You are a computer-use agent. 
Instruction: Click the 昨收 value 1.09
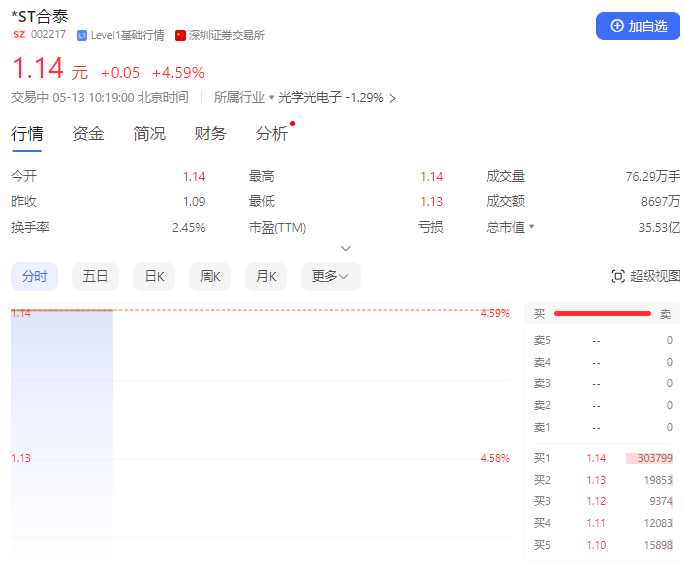(194, 202)
